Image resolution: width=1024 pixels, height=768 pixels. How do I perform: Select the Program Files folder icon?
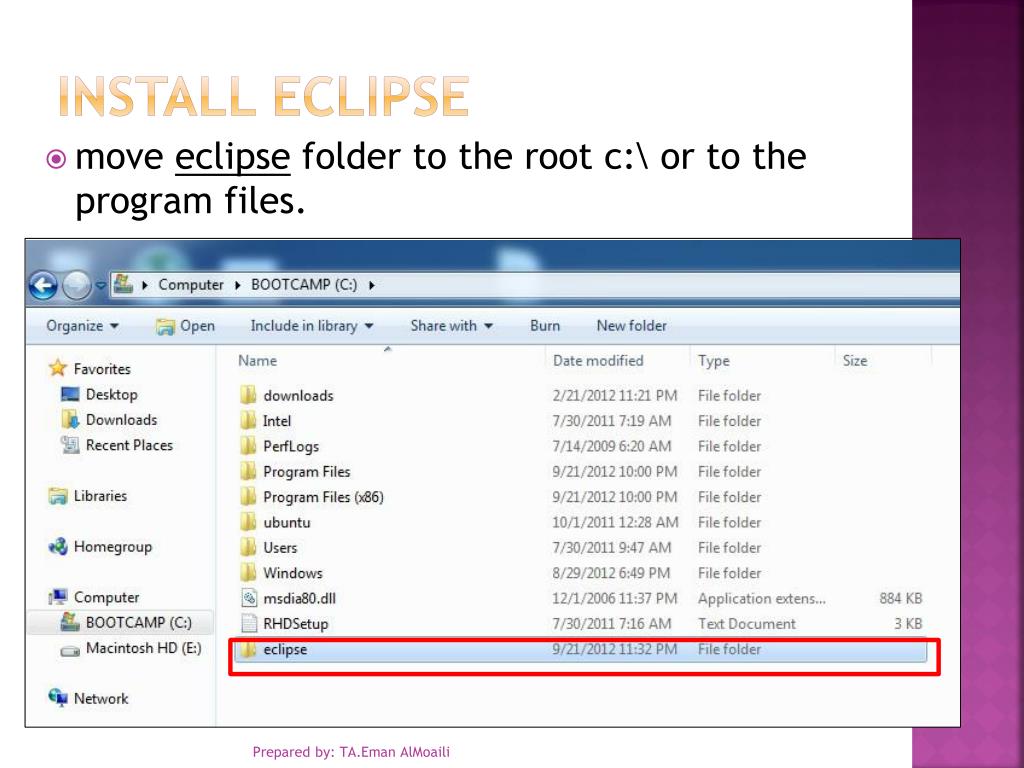[x=248, y=472]
